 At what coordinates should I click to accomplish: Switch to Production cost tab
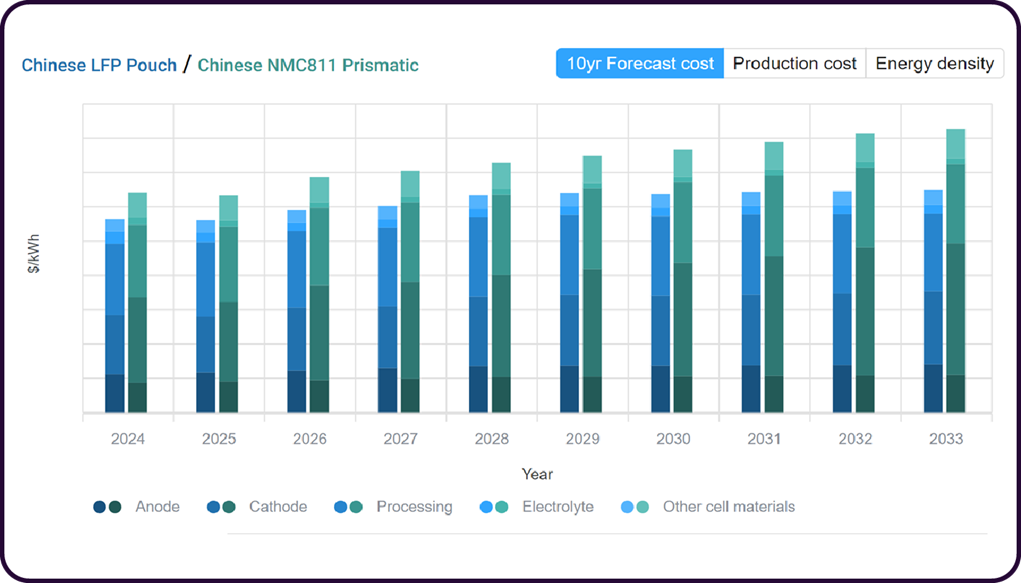[794, 63]
